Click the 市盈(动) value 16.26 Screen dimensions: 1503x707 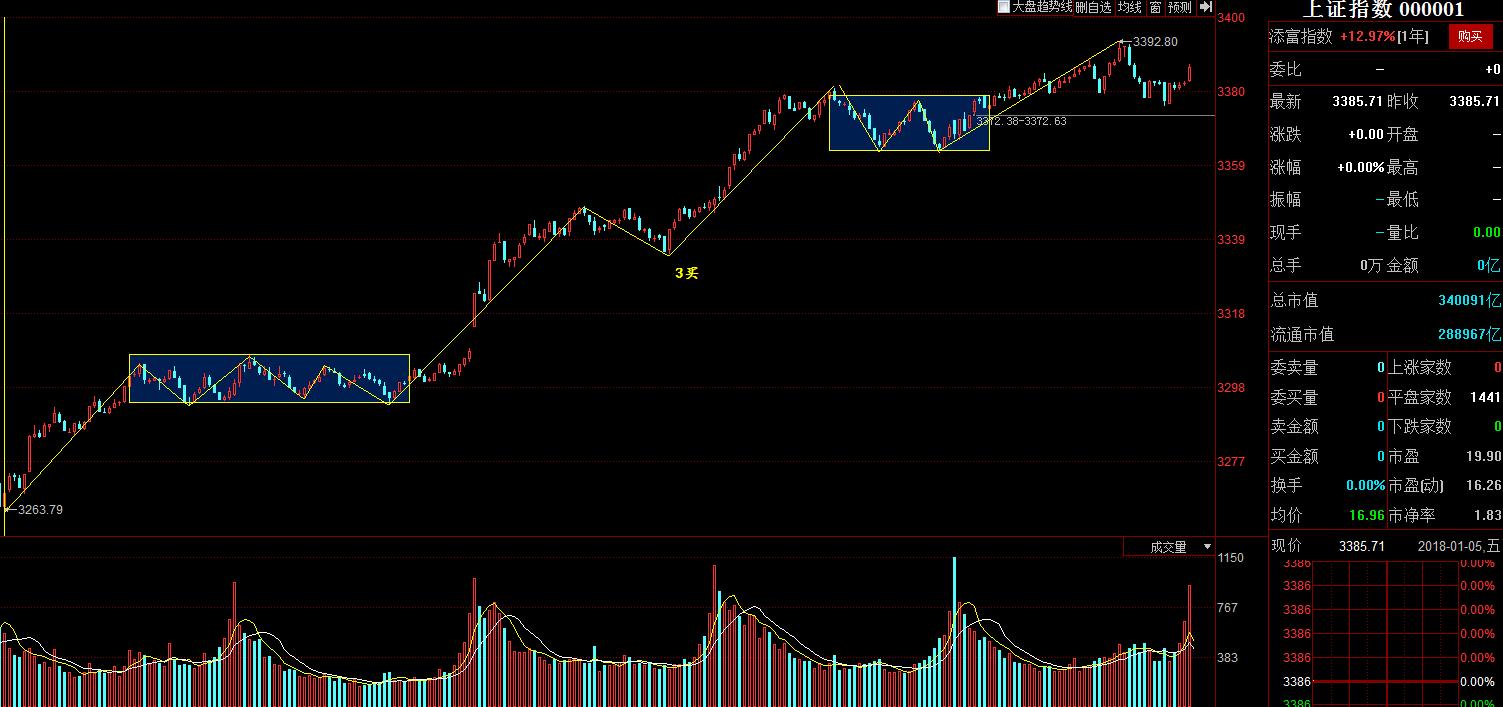coord(1484,485)
